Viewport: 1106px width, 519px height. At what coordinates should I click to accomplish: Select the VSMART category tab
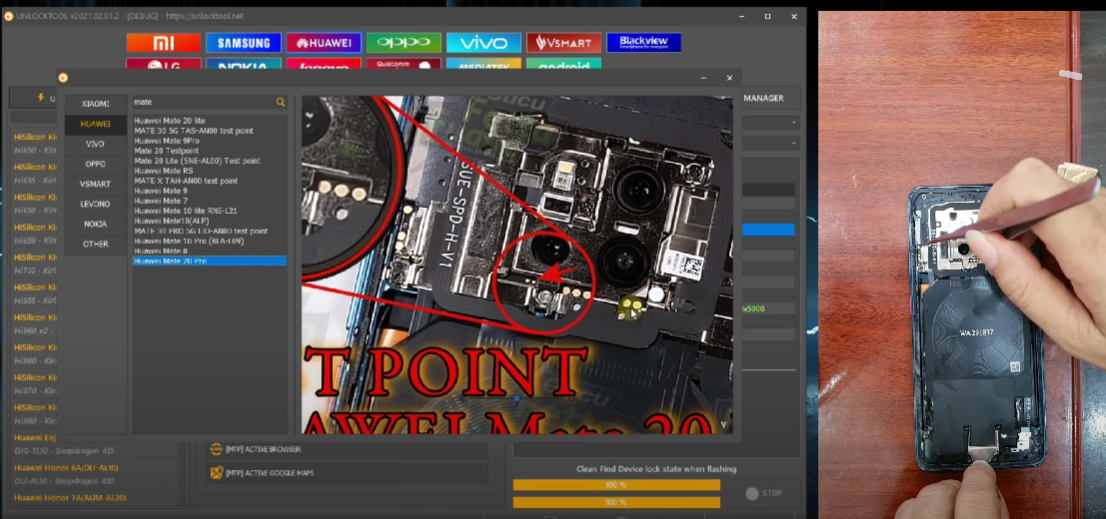click(96, 184)
